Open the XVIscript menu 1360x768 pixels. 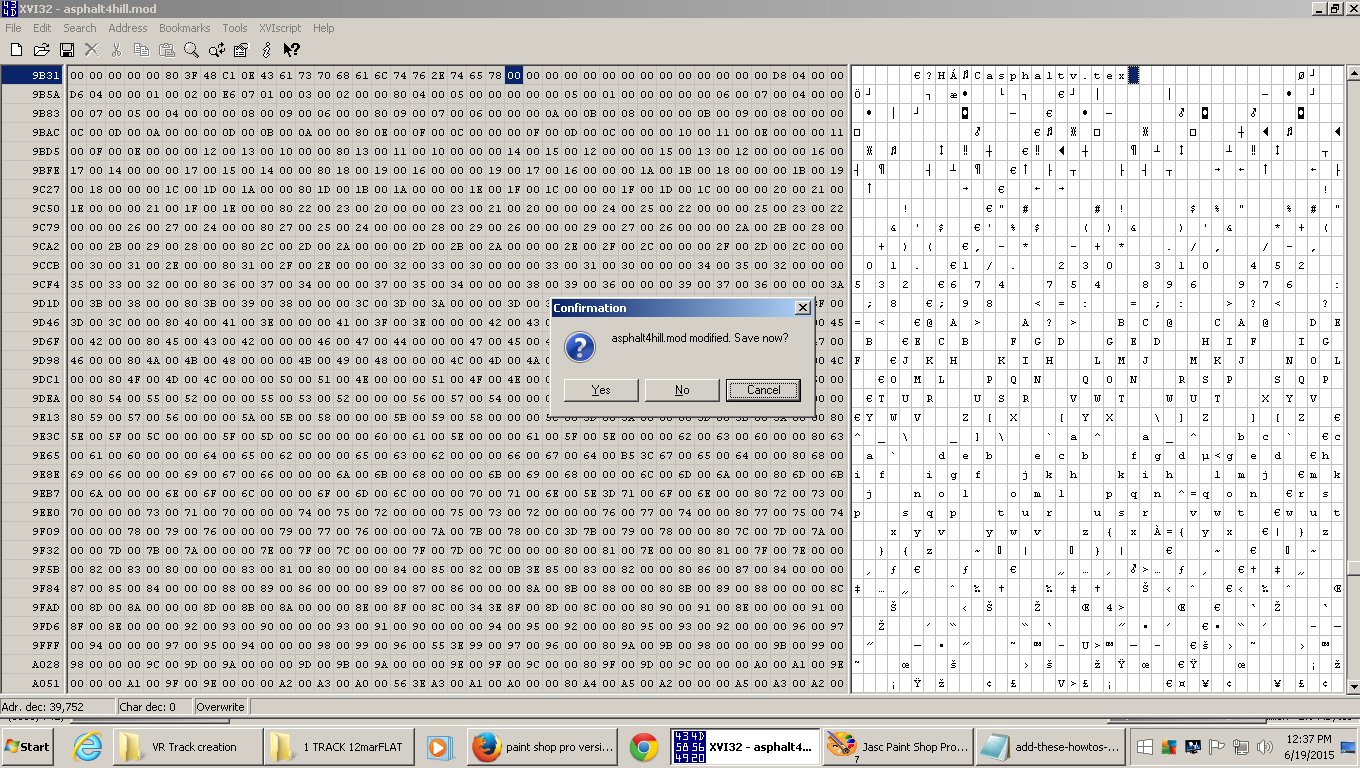pos(282,28)
